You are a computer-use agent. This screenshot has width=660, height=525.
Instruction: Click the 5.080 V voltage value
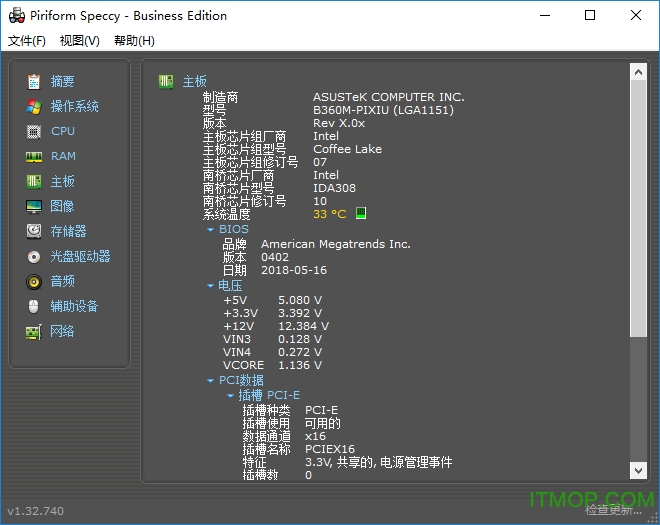tap(300, 300)
